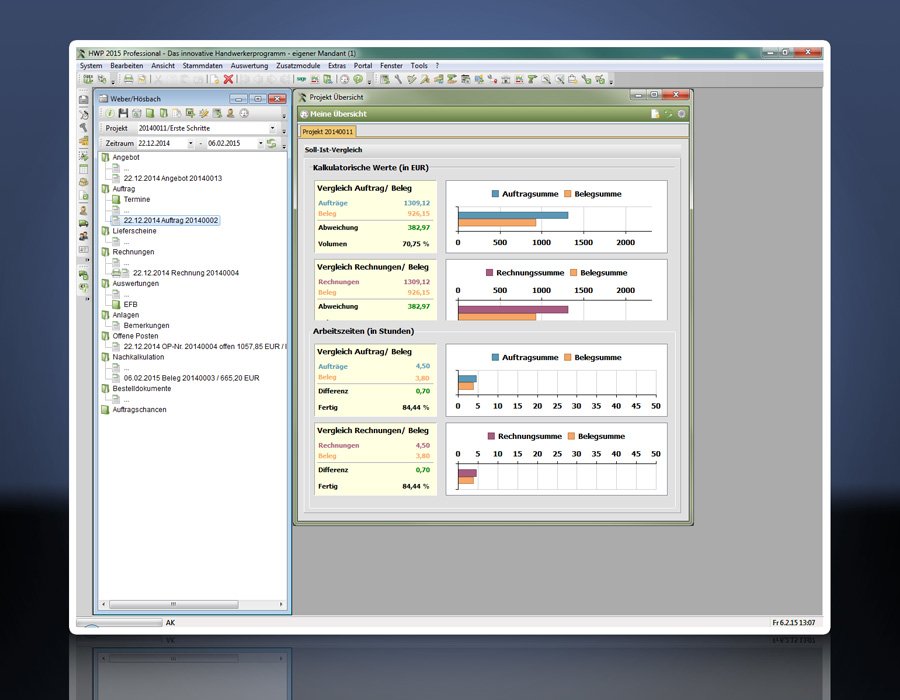Click the green refresh arrows beside Zeitraum dates
Image resolution: width=900 pixels, height=700 pixels.
272,144
